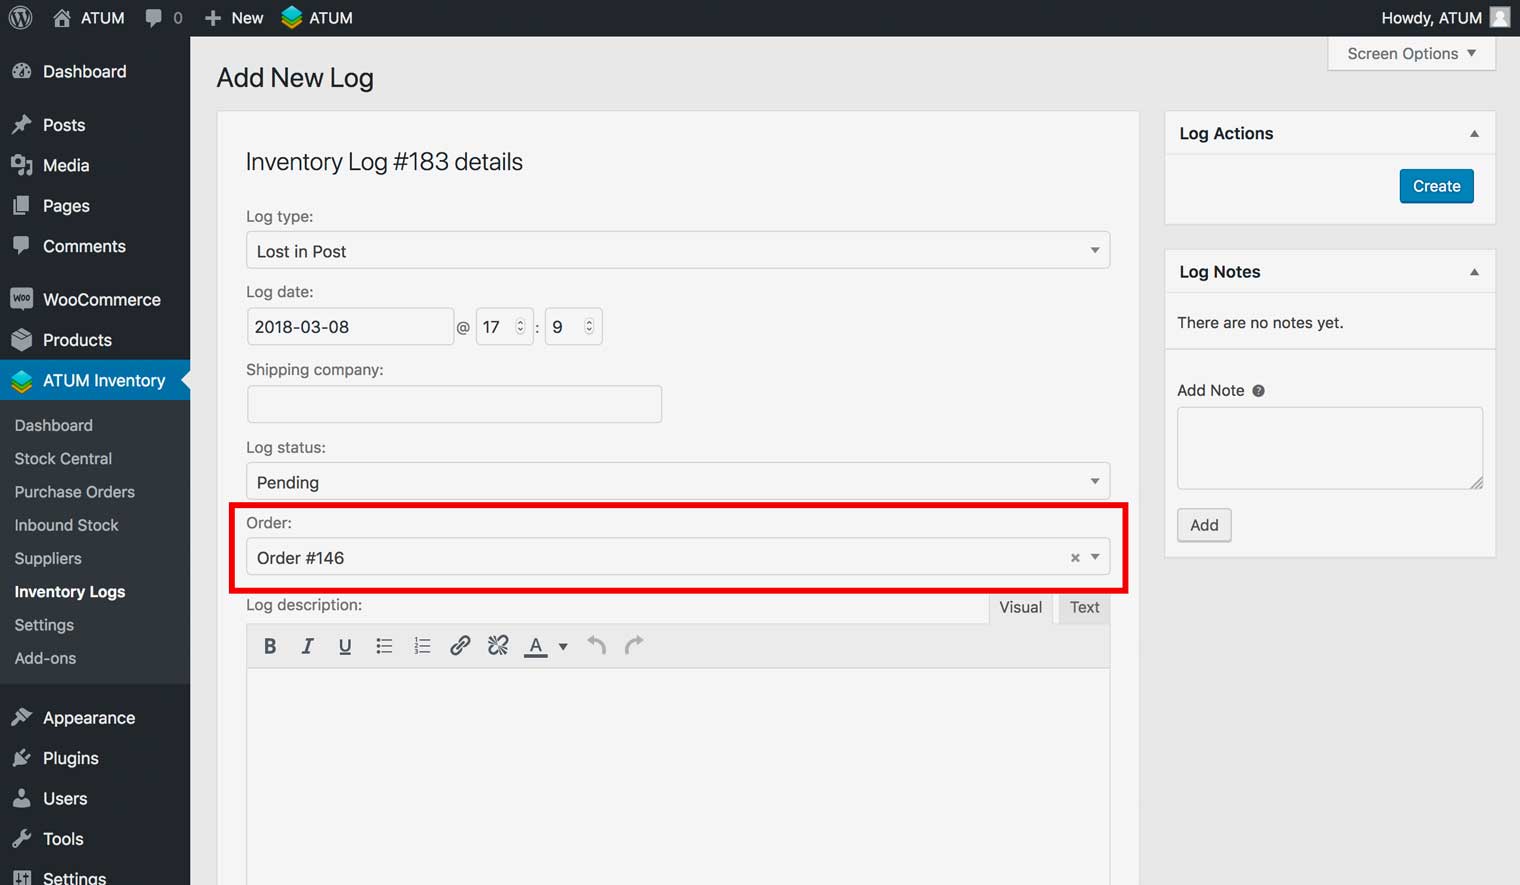Click the Create button
1520x885 pixels.
pyautogui.click(x=1436, y=186)
